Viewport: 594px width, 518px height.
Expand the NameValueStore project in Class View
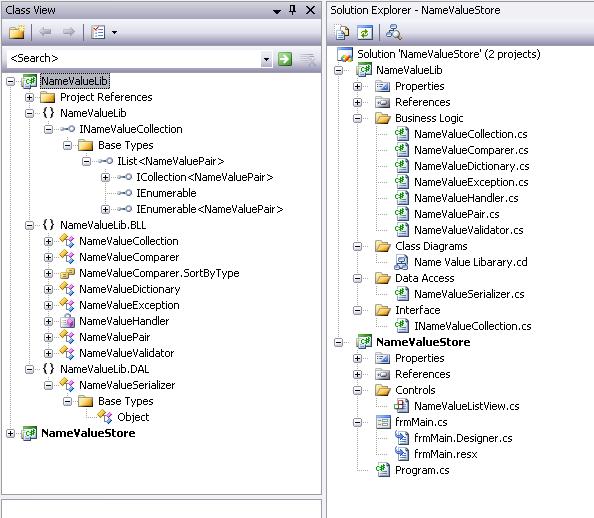pos(11,433)
